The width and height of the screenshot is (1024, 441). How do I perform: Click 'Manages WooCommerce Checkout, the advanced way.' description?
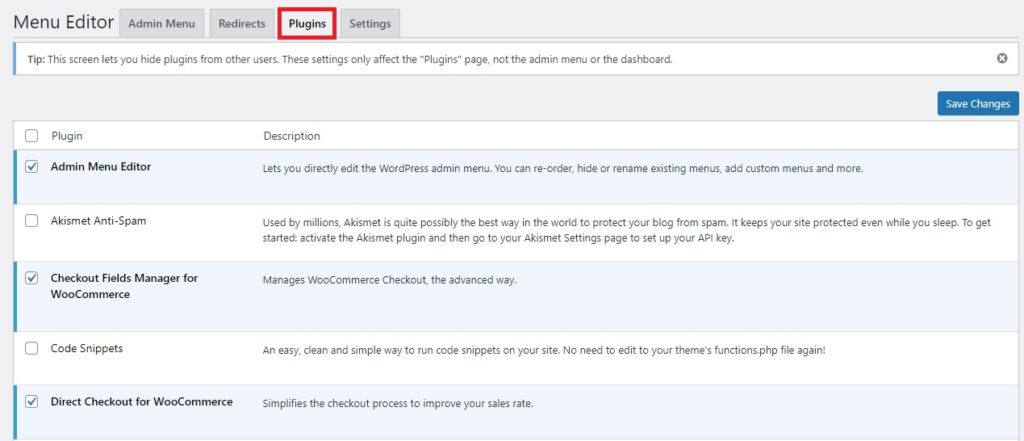click(x=389, y=280)
